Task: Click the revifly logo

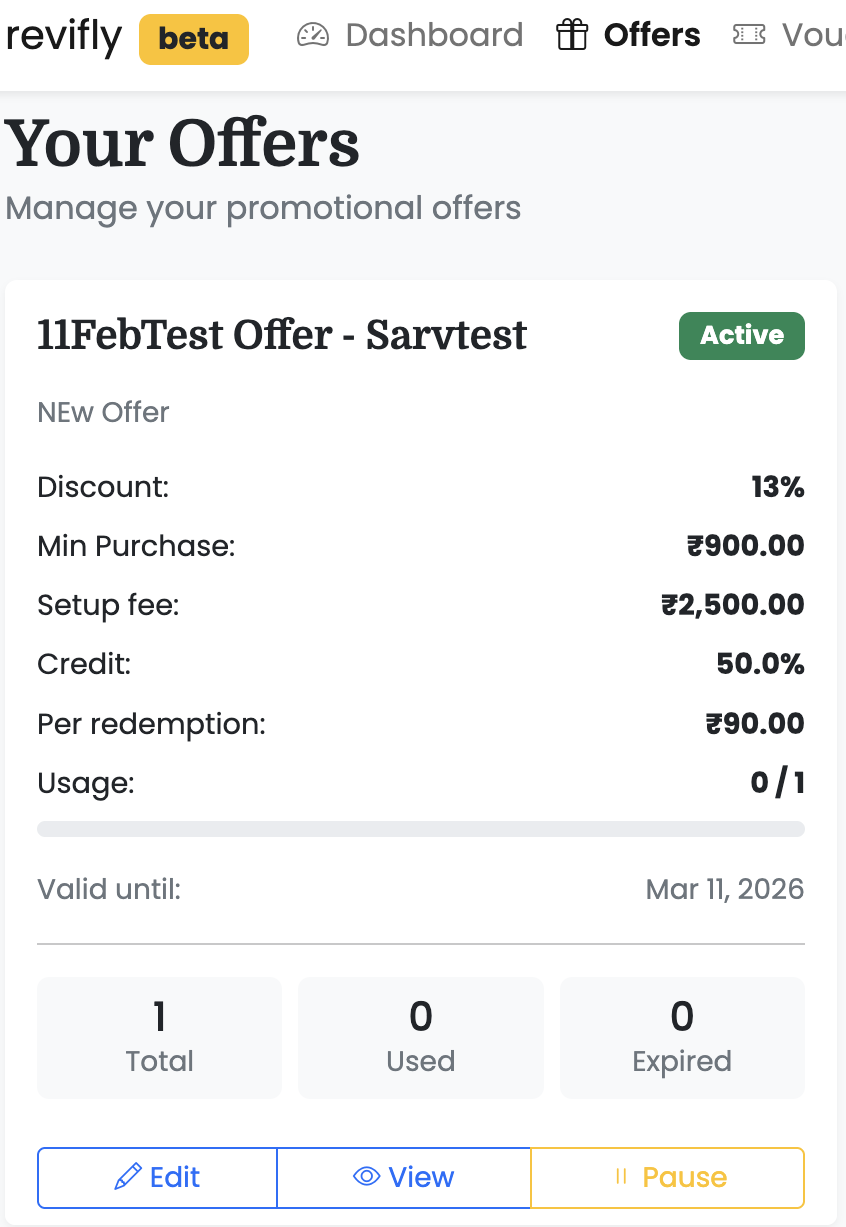Action: click(62, 35)
